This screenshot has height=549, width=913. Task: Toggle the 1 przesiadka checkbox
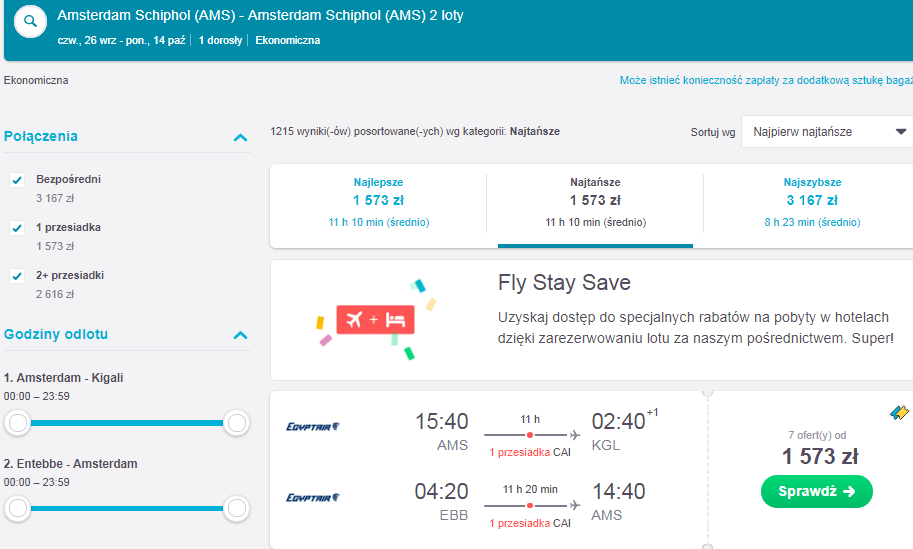pos(17,228)
